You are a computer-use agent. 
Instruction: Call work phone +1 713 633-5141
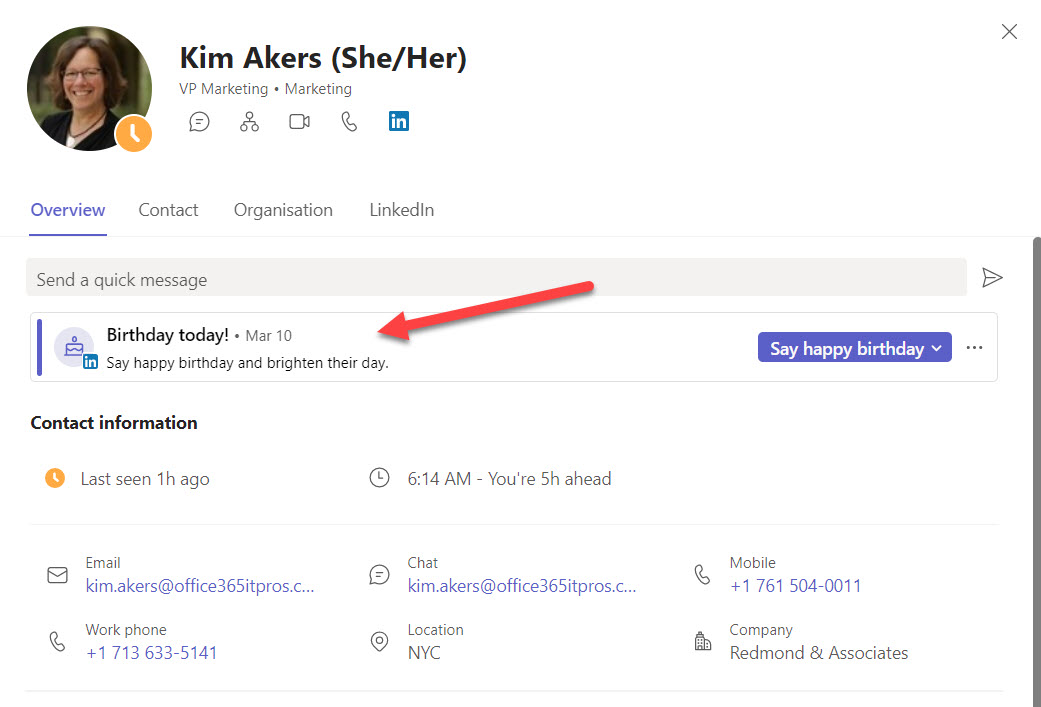coord(152,653)
